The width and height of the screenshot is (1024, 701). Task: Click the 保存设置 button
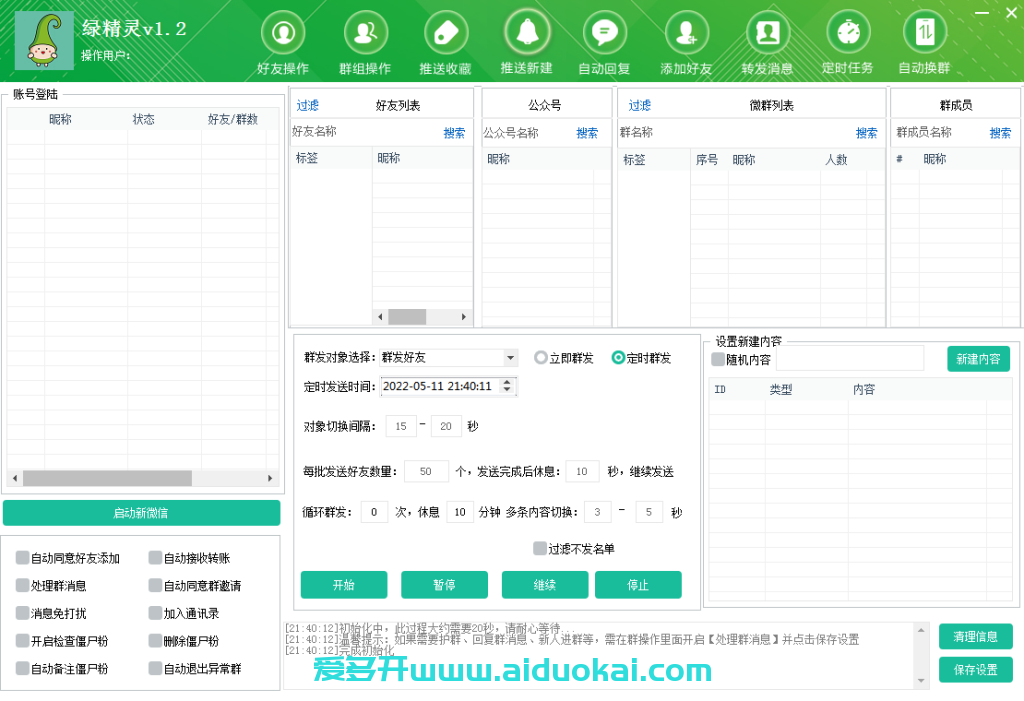pyautogui.click(x=976, y=670)
